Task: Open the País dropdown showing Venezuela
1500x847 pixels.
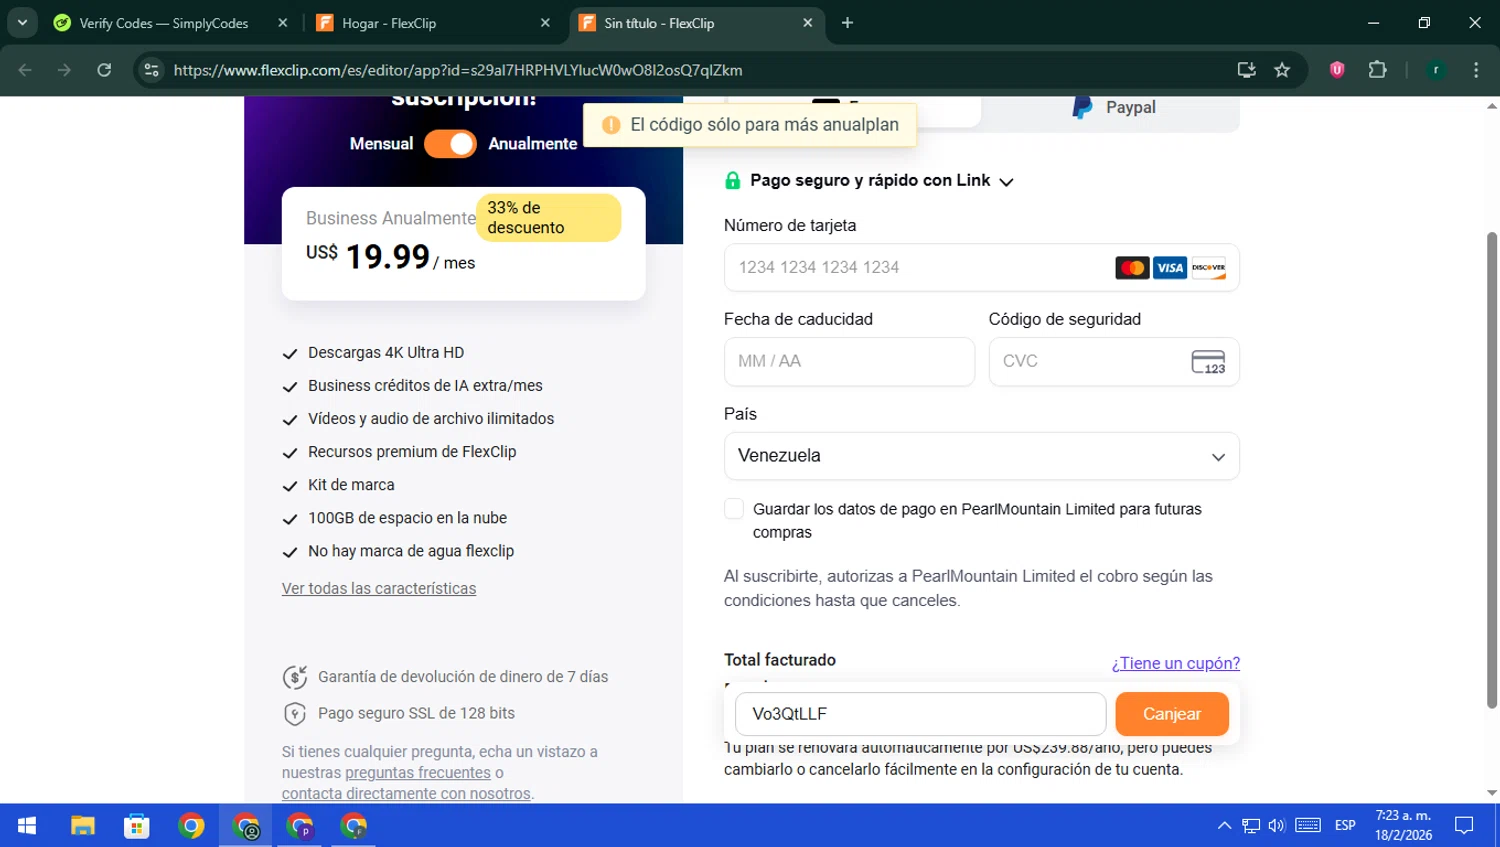Action: [981, 456]
